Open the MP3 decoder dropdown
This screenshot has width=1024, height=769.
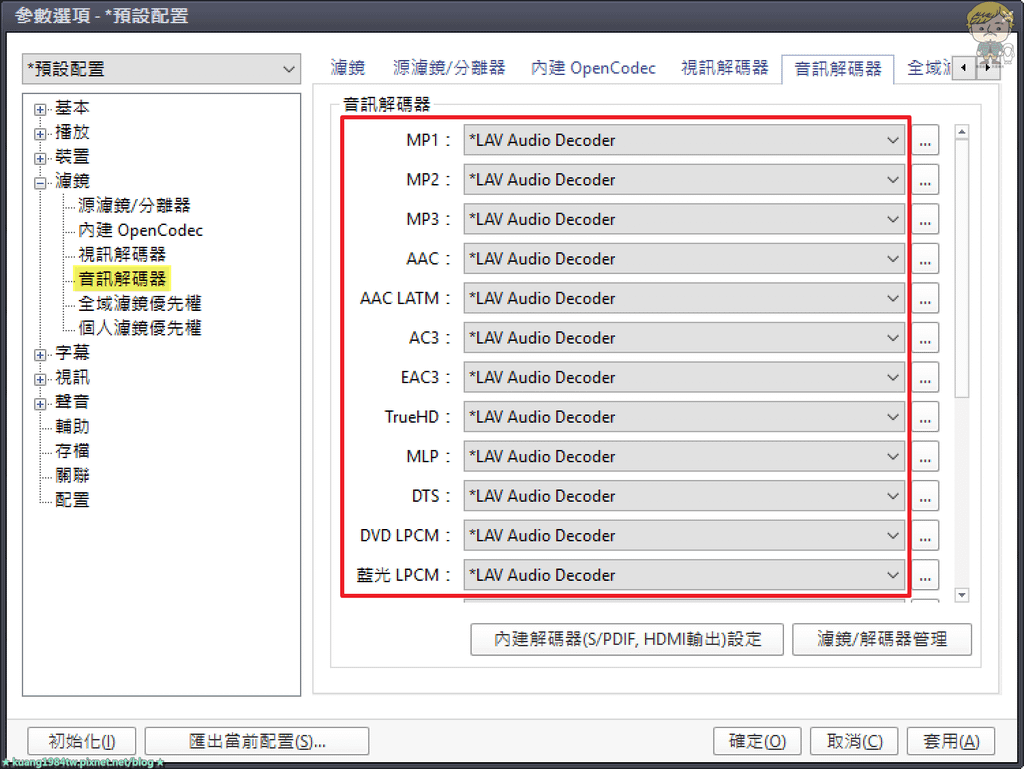tap(684, 219)
